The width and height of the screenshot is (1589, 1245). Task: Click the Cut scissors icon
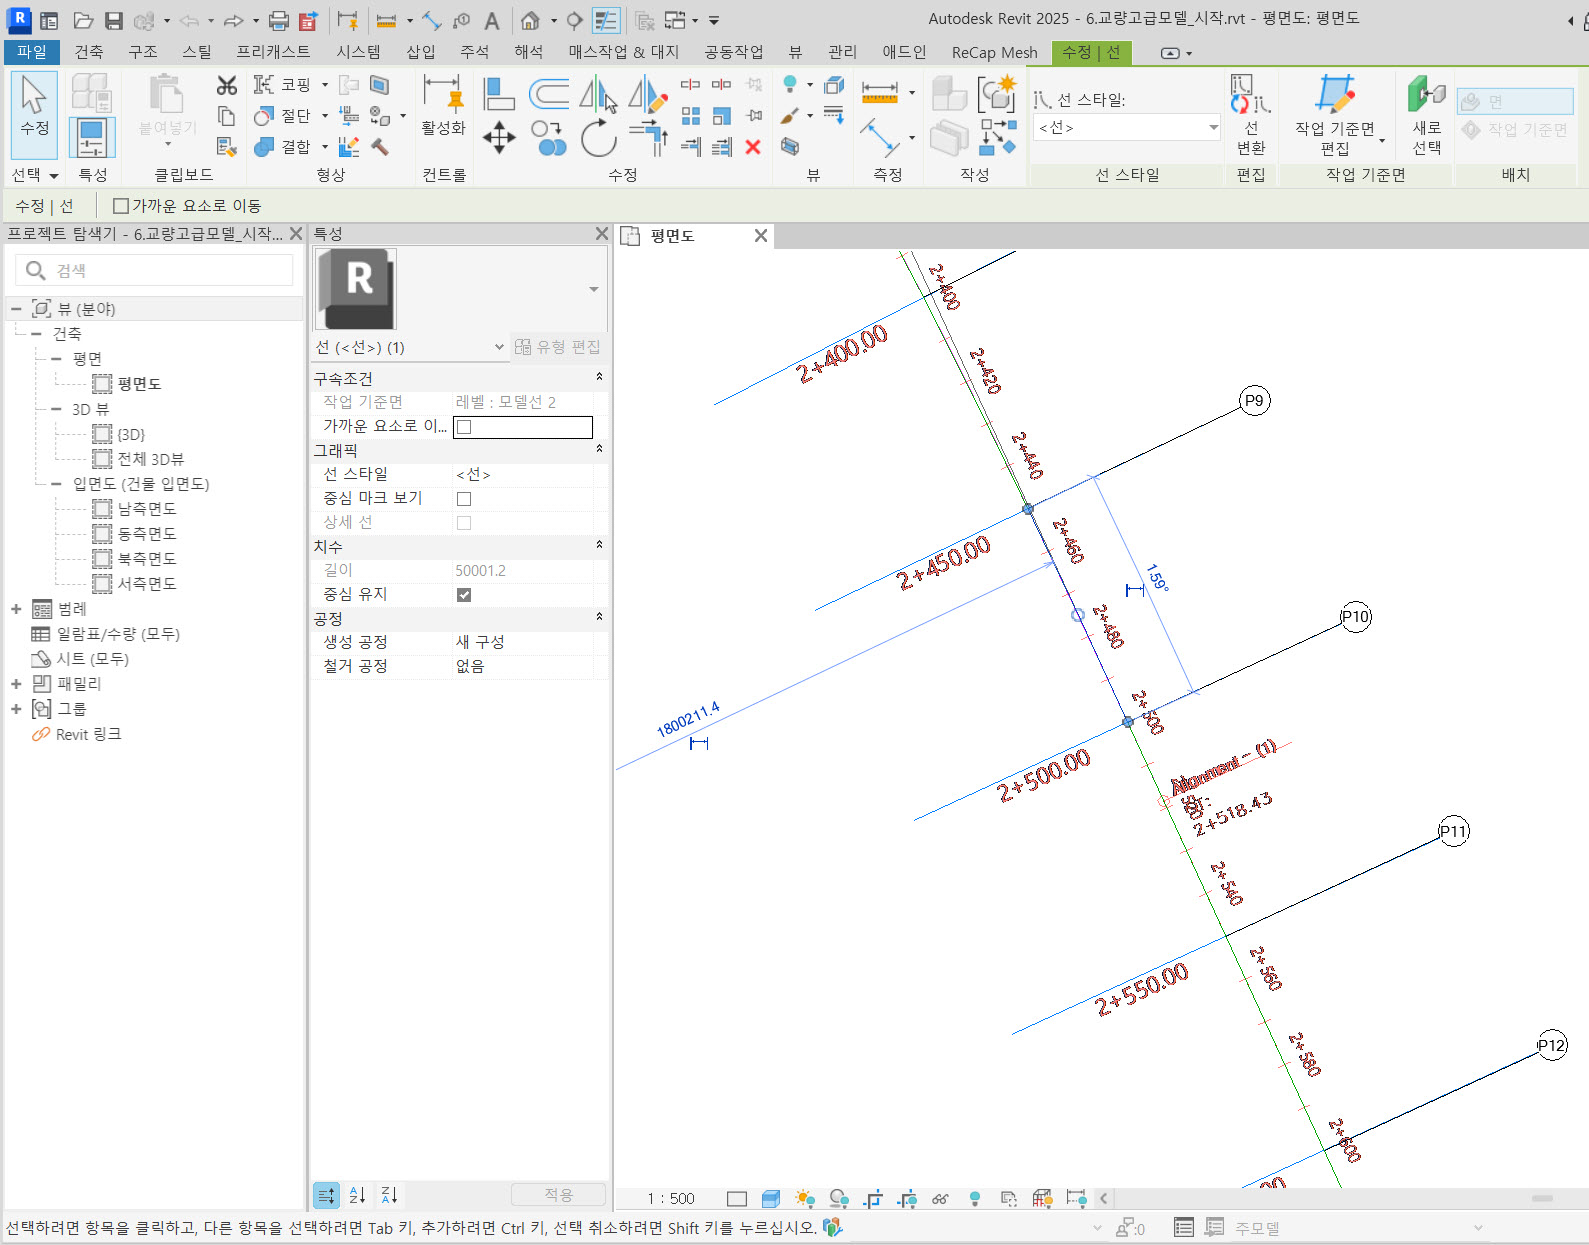click(x=227, y=86)
